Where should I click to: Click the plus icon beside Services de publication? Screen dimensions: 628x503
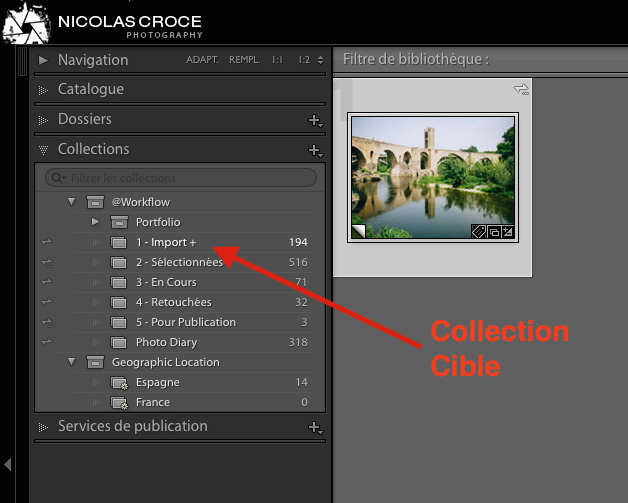[x=314, y=427]
